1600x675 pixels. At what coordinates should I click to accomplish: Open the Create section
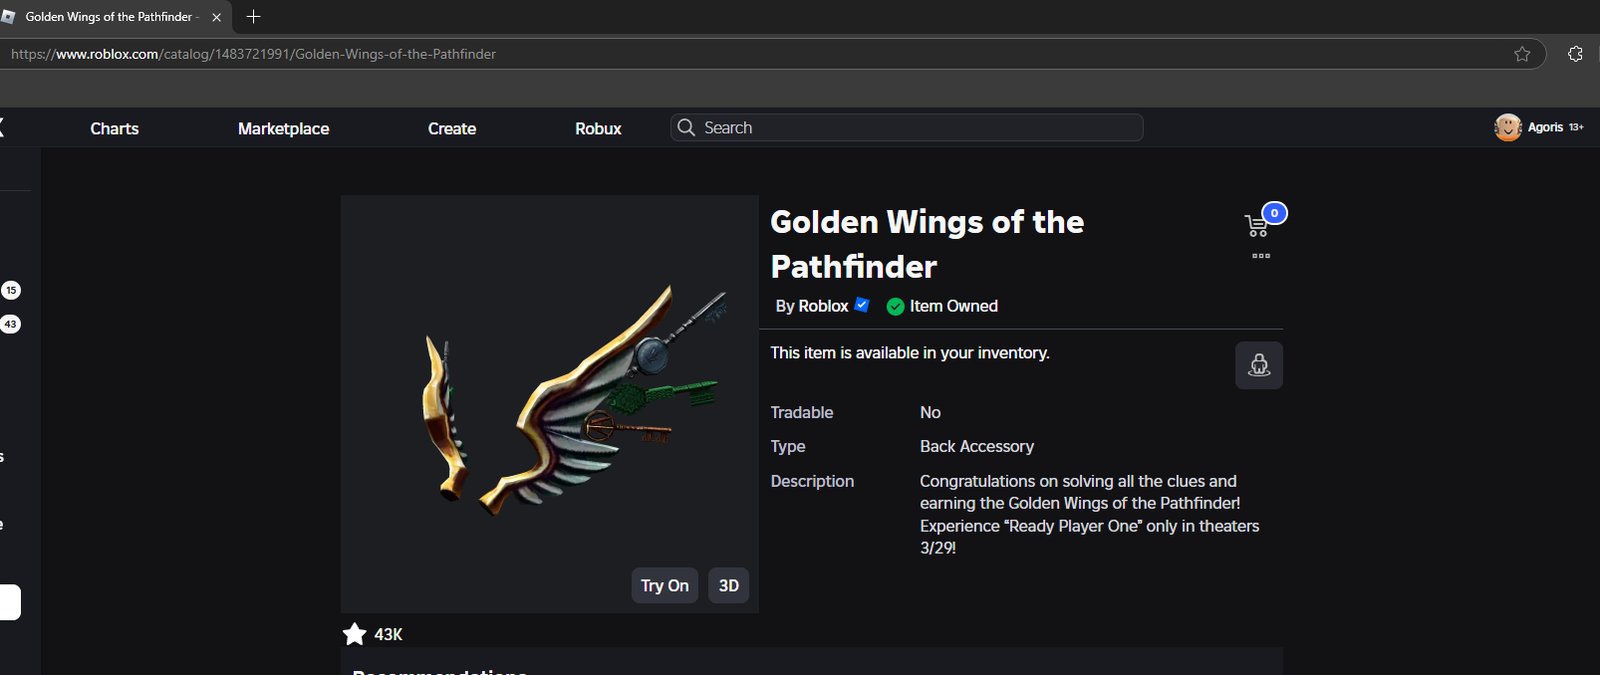click(452, 128)
